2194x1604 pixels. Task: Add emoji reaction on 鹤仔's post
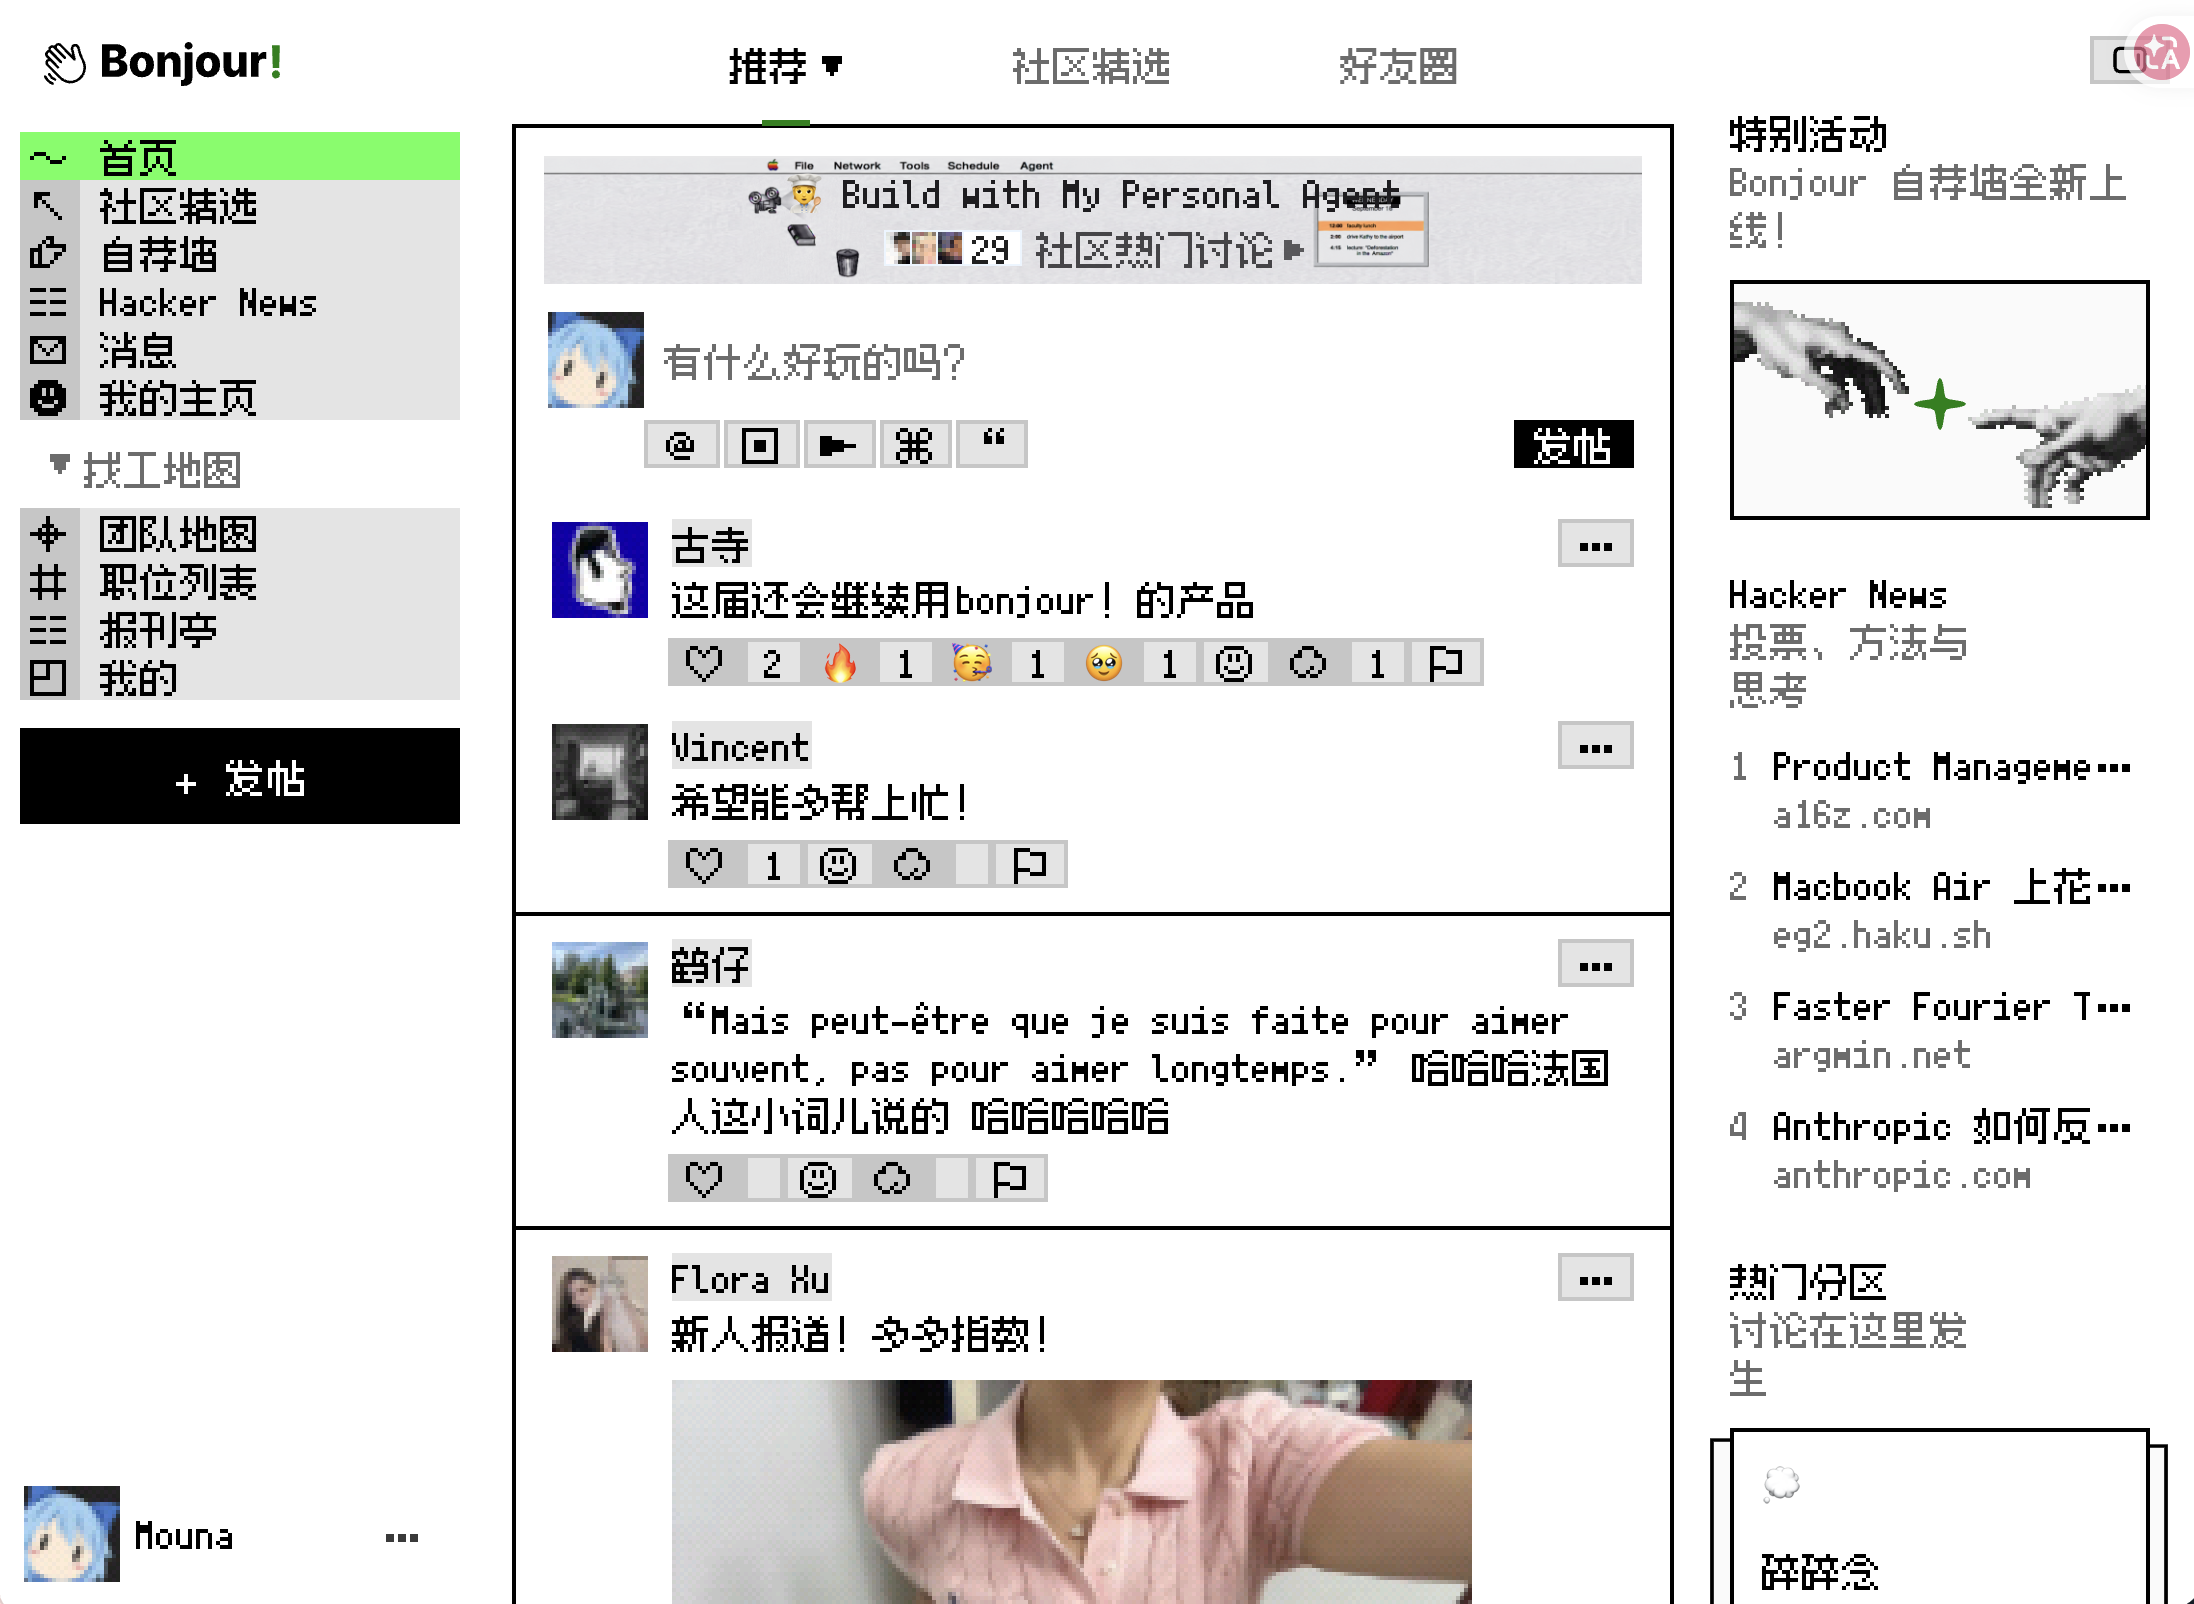tap(818, 1179)
